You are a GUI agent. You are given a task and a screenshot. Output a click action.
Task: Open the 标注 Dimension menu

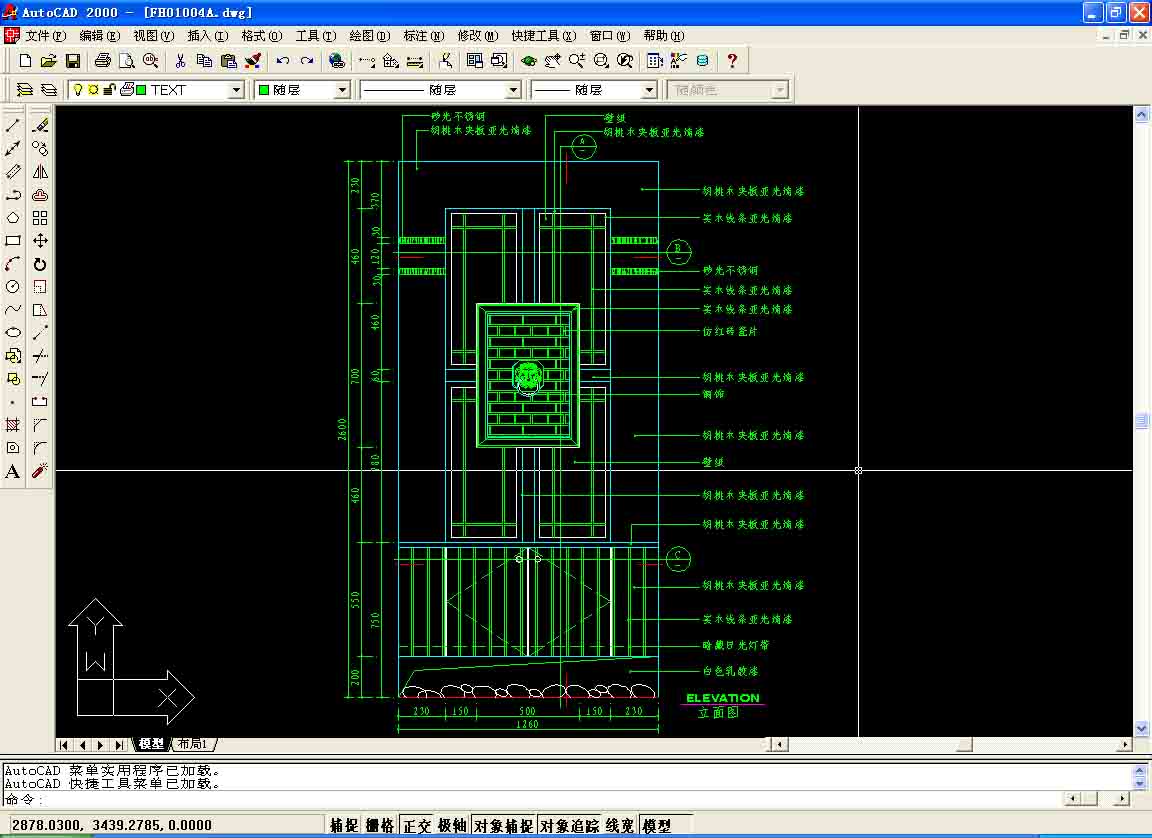coord(424,35)
